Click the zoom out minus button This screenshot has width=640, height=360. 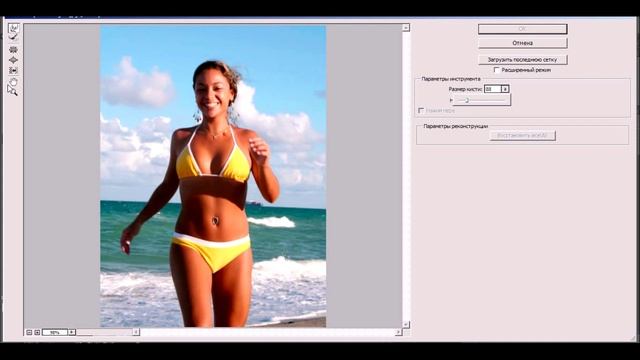(29, 332)
